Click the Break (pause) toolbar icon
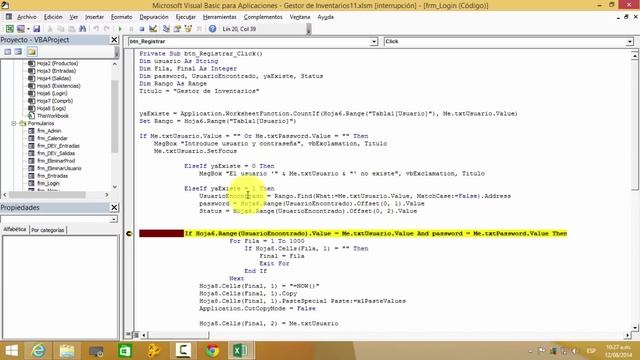Viewport: 640px width, 360px height. 131,29
